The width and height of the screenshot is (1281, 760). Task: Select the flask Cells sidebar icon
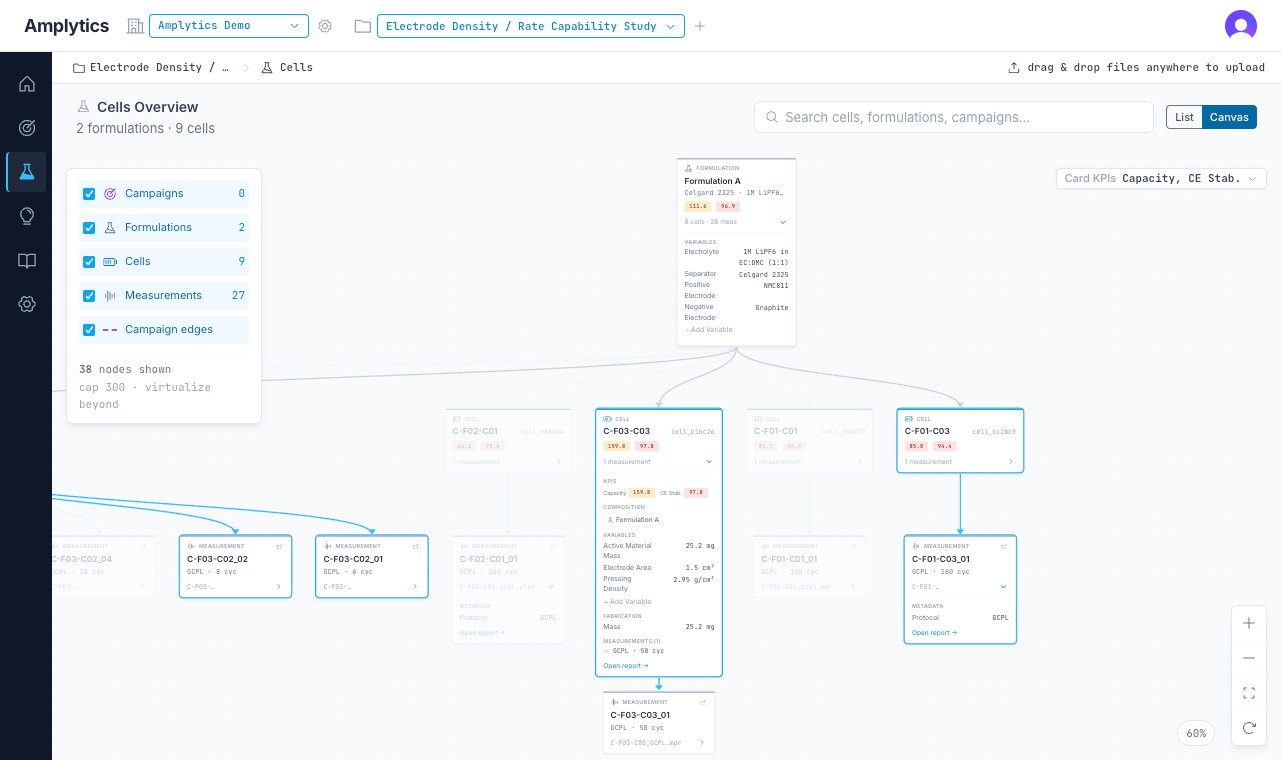(27, 172)
